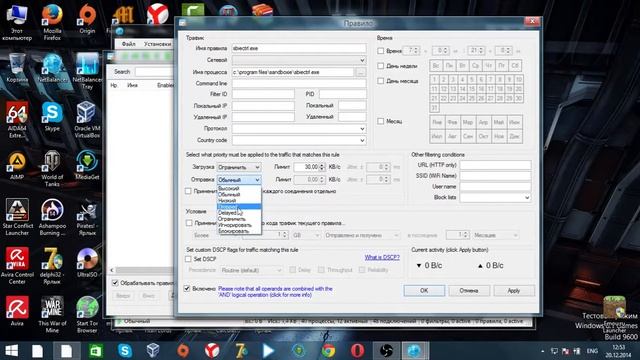Open Windows Store from the taskbar

tap(96, 351)
